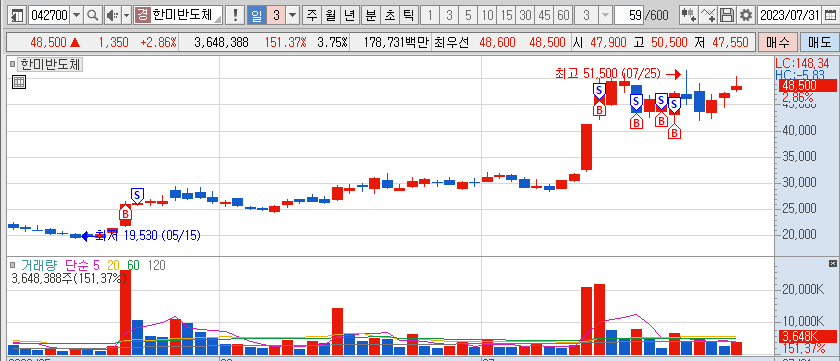Click the stock search magnifier icon
This screenshot has height=361, width=840.
(93, 16)
